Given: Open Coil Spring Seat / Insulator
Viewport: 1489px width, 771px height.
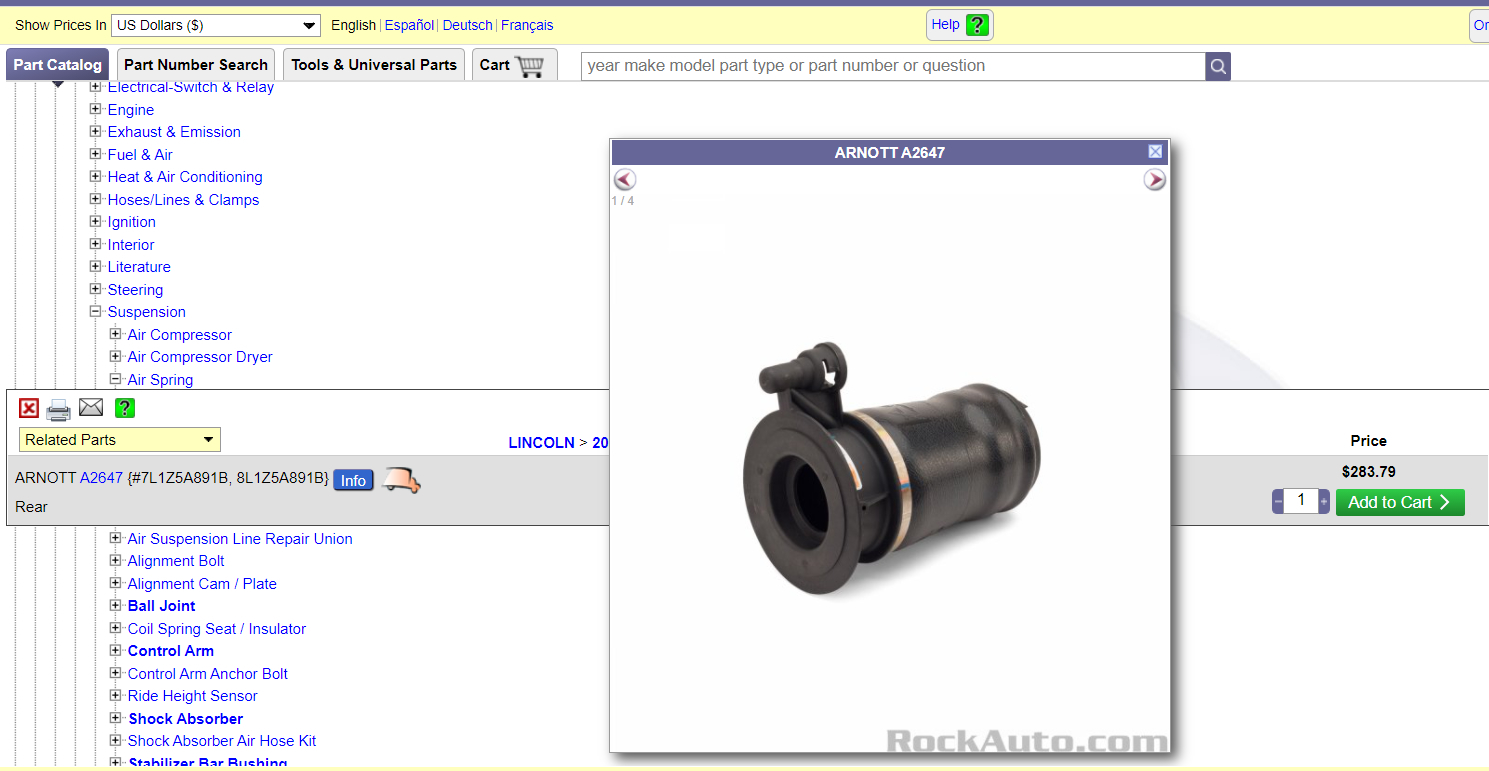Looking at the screenshot, I should click(x=217, y=628).
